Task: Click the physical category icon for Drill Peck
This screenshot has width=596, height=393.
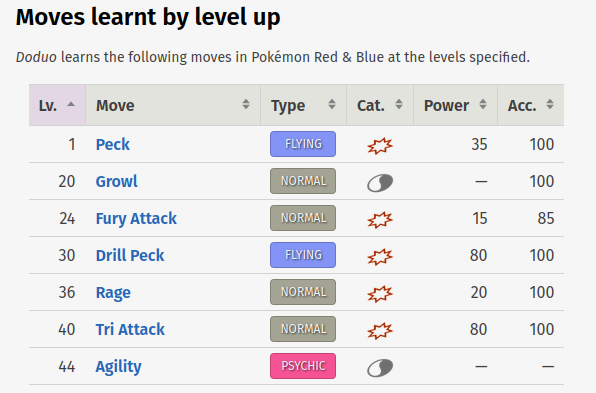Action: point(380,256)
